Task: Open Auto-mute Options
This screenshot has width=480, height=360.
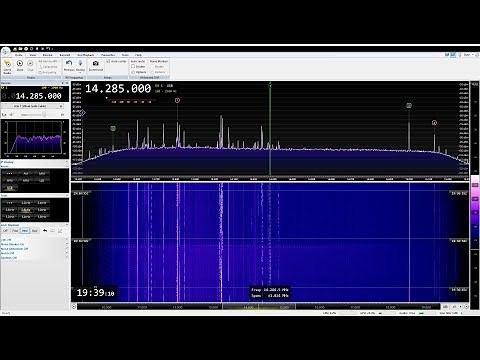Action: [139, 72]
